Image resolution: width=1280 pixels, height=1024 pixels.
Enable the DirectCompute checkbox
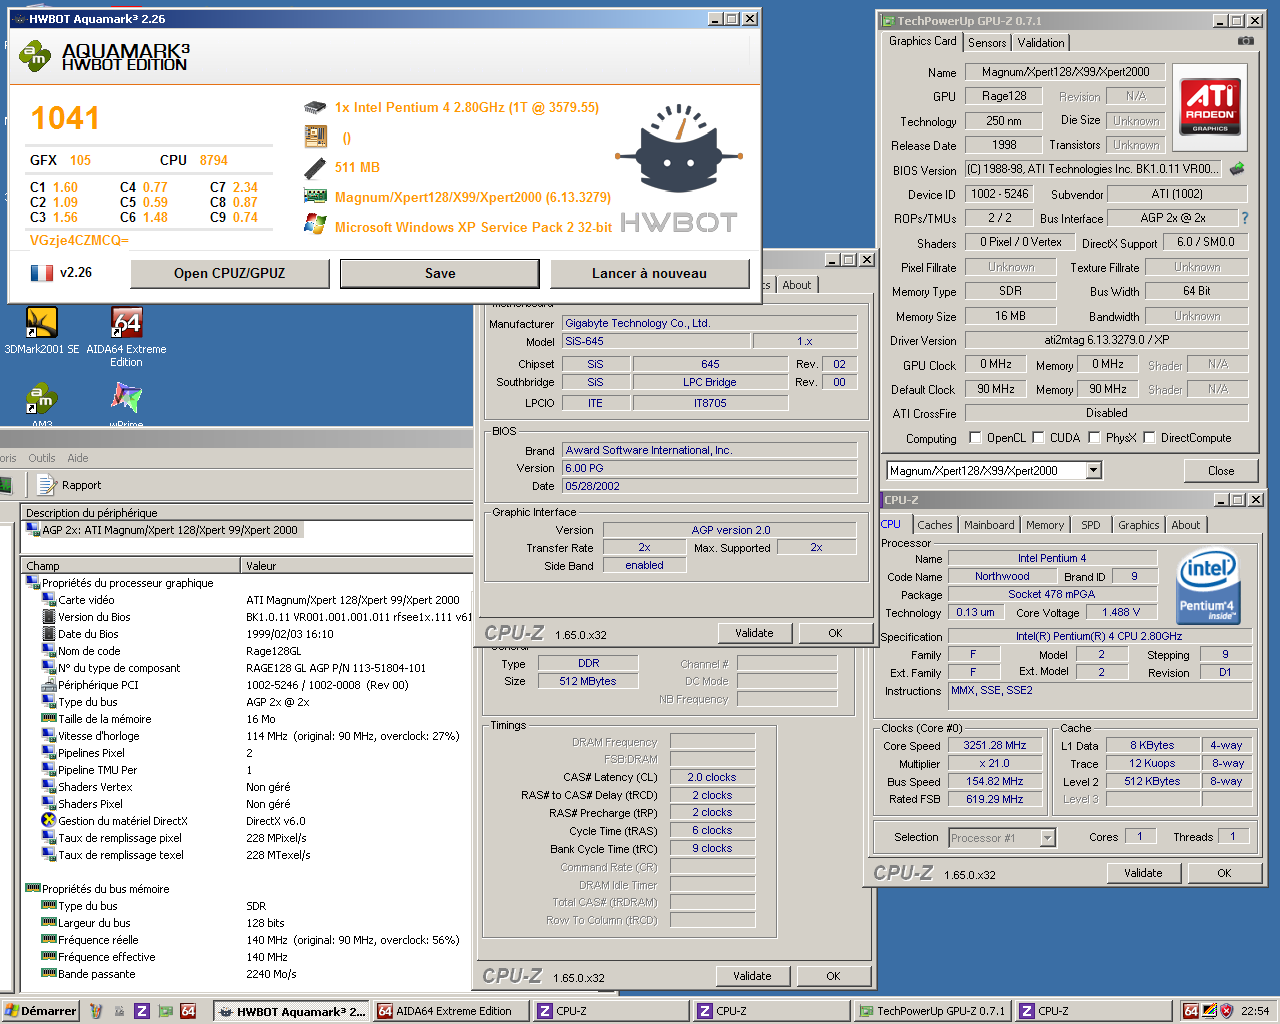click(x=1149, y=437)
